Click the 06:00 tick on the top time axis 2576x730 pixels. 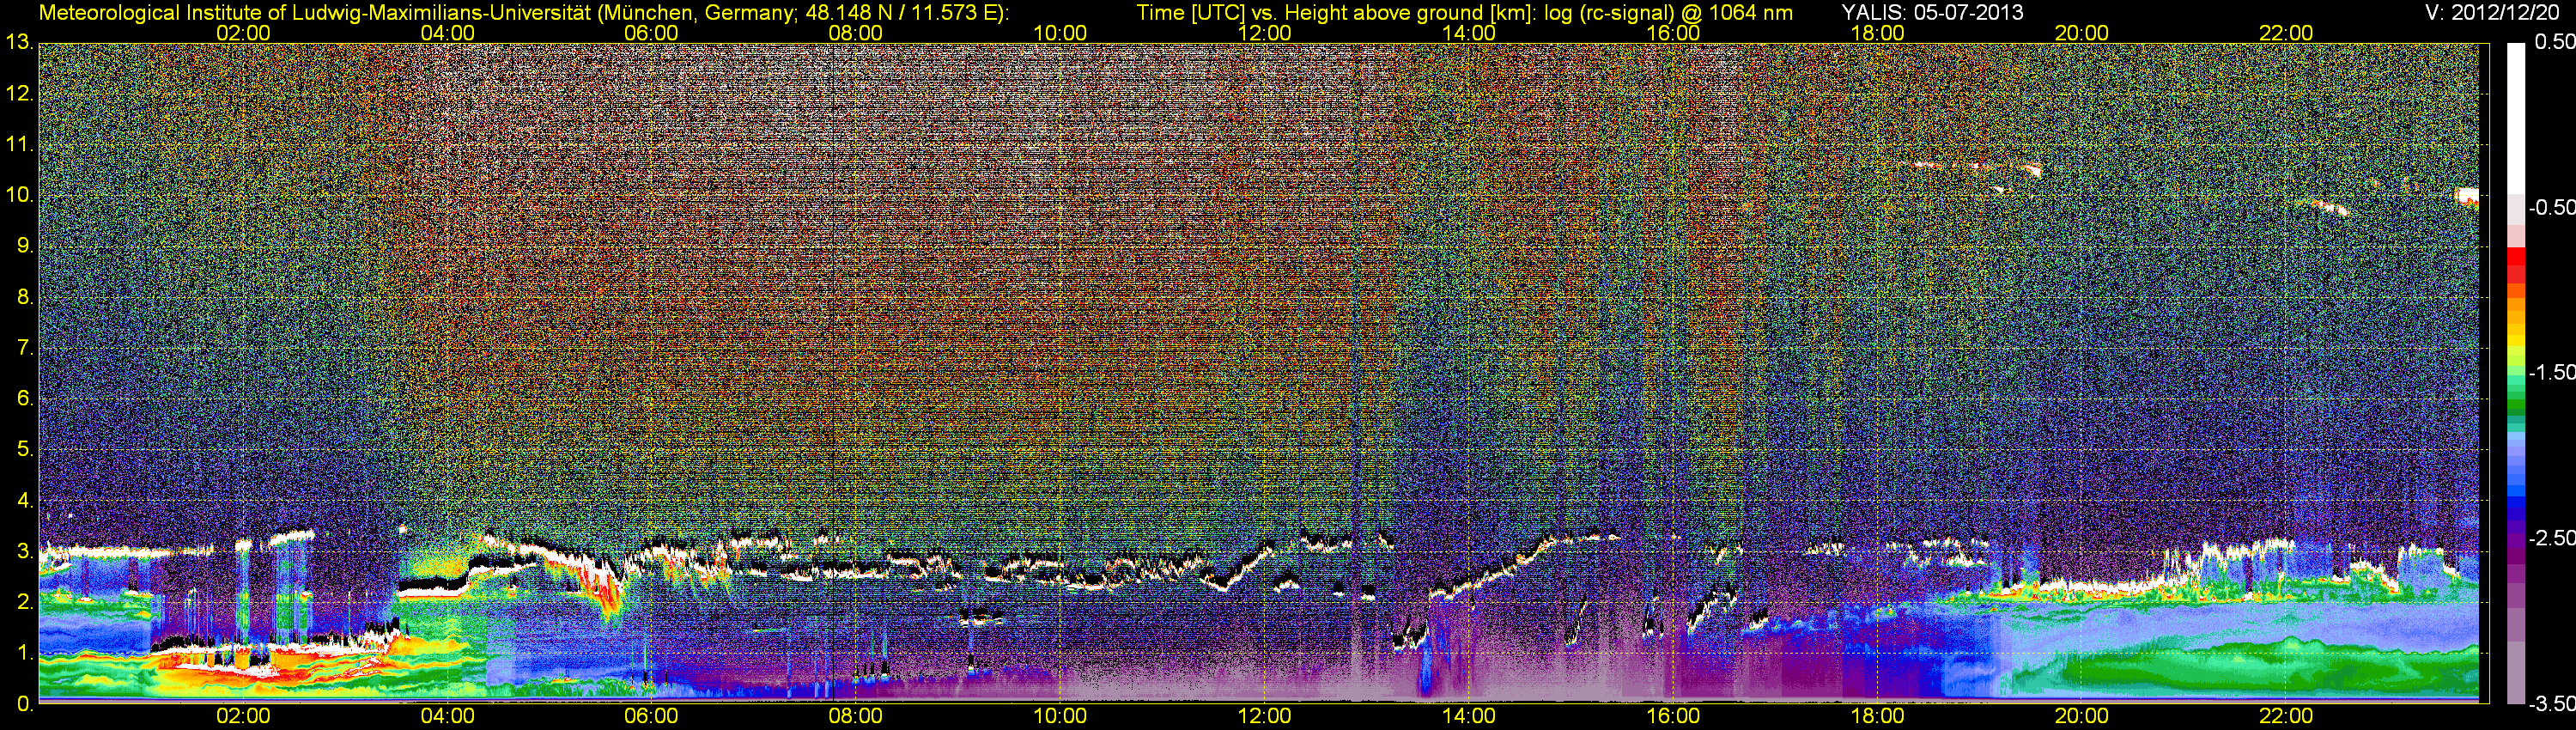651,33
